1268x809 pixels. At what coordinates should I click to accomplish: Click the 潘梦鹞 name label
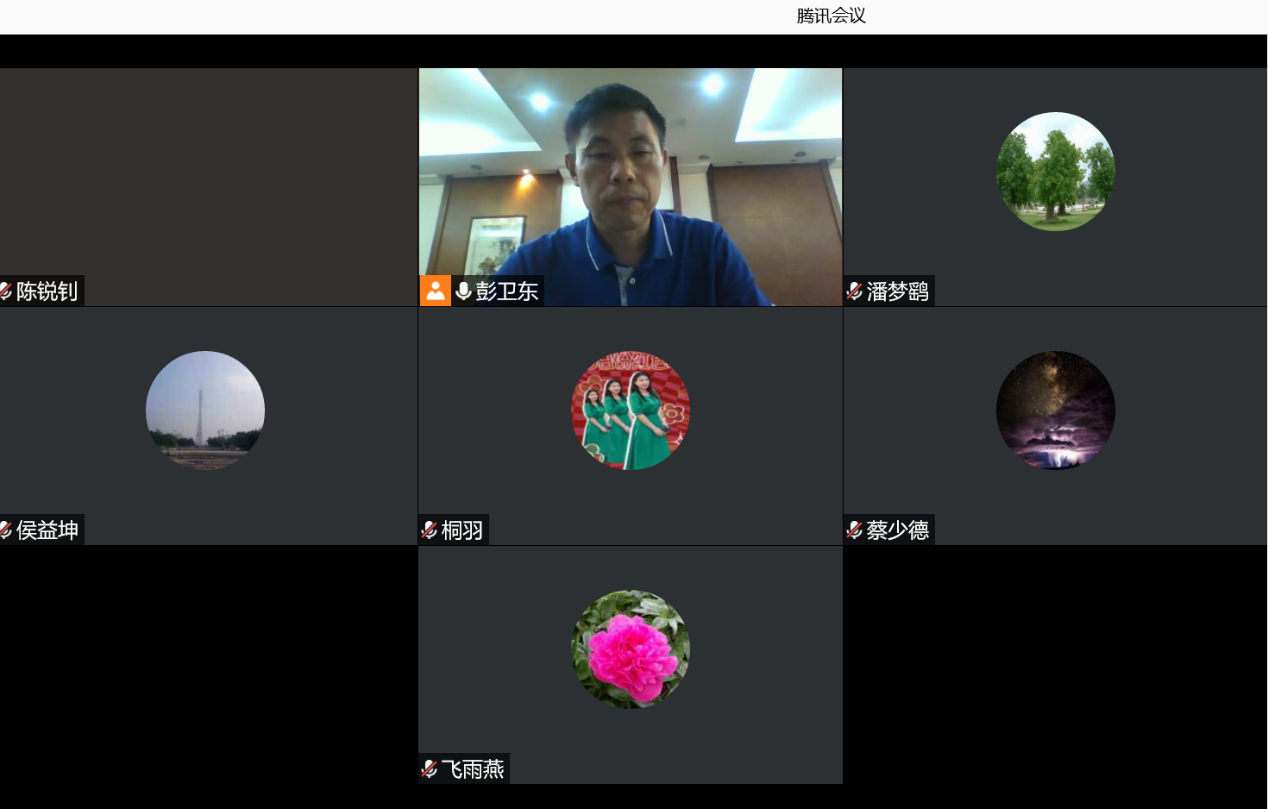pos(897,291)
